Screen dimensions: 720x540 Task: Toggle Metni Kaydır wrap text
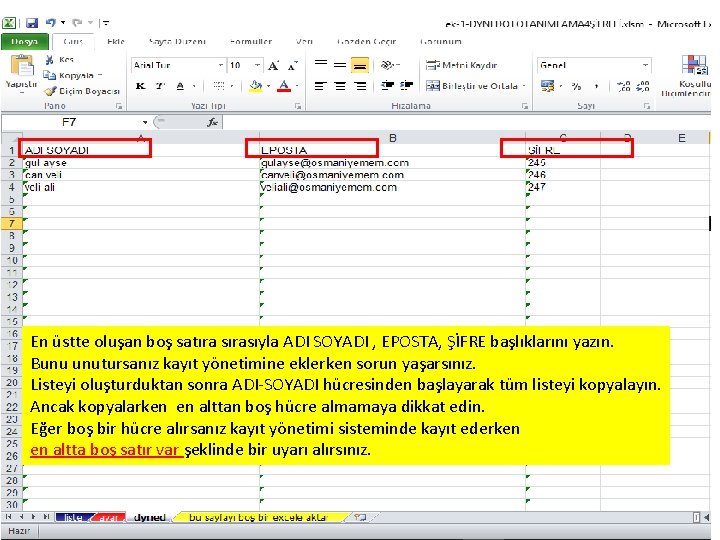tap(461, 65)
